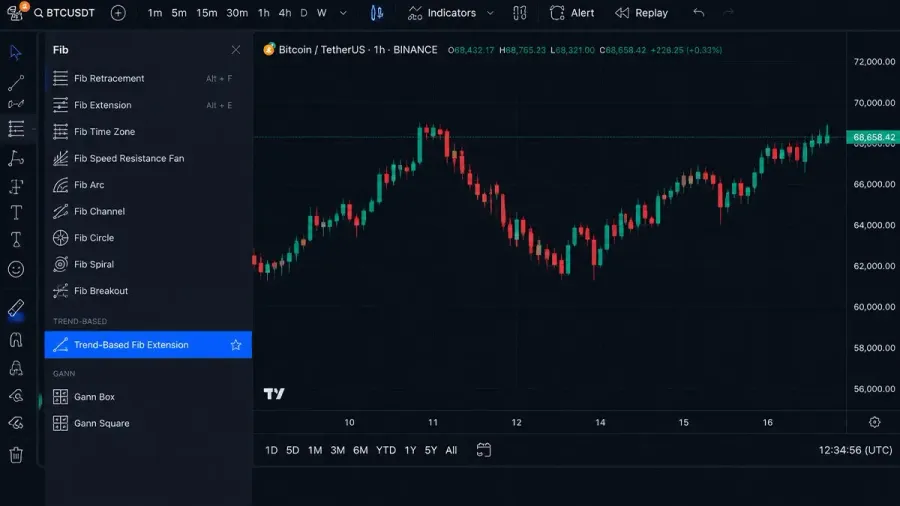Select the trend line drawing tool
Image resolution: width=900 pixels, height=506 pixels.
coord(15,83)
